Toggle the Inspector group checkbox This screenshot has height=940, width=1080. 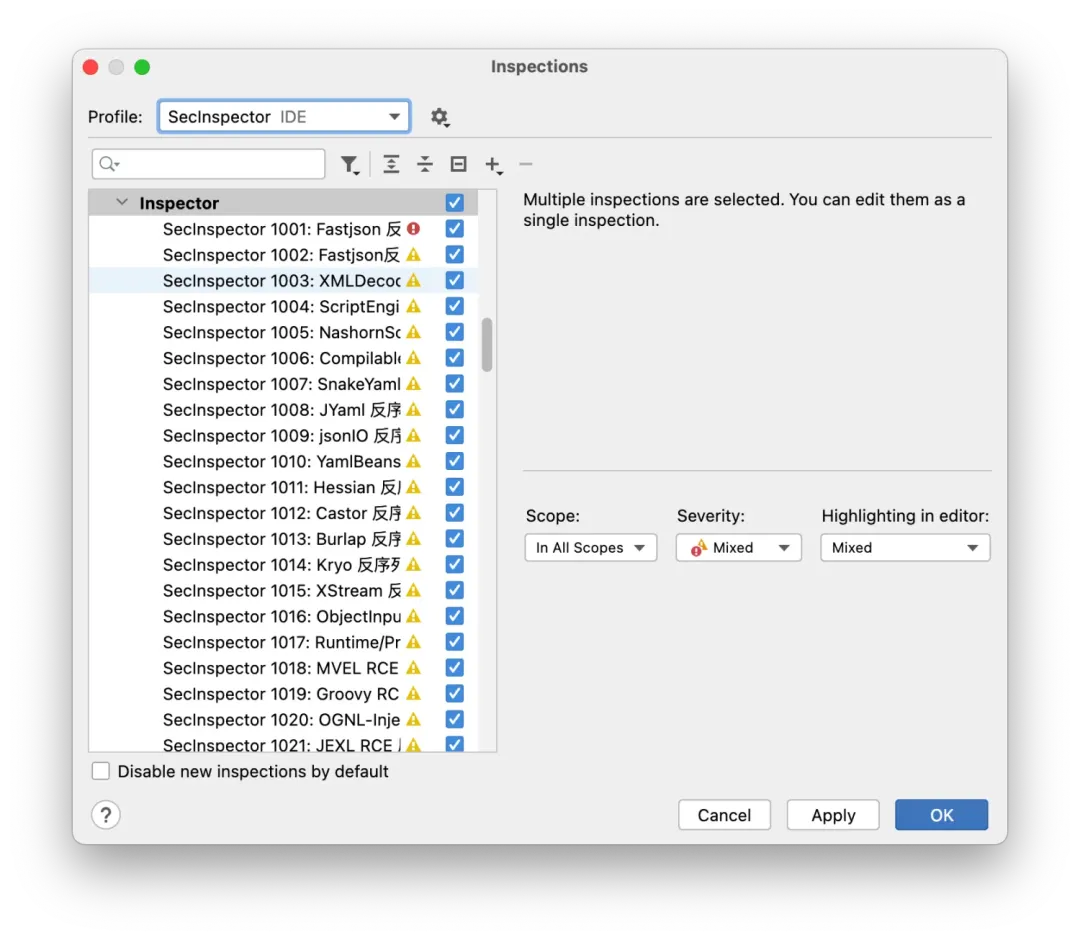pyautogui.click(x=455, y=202)
